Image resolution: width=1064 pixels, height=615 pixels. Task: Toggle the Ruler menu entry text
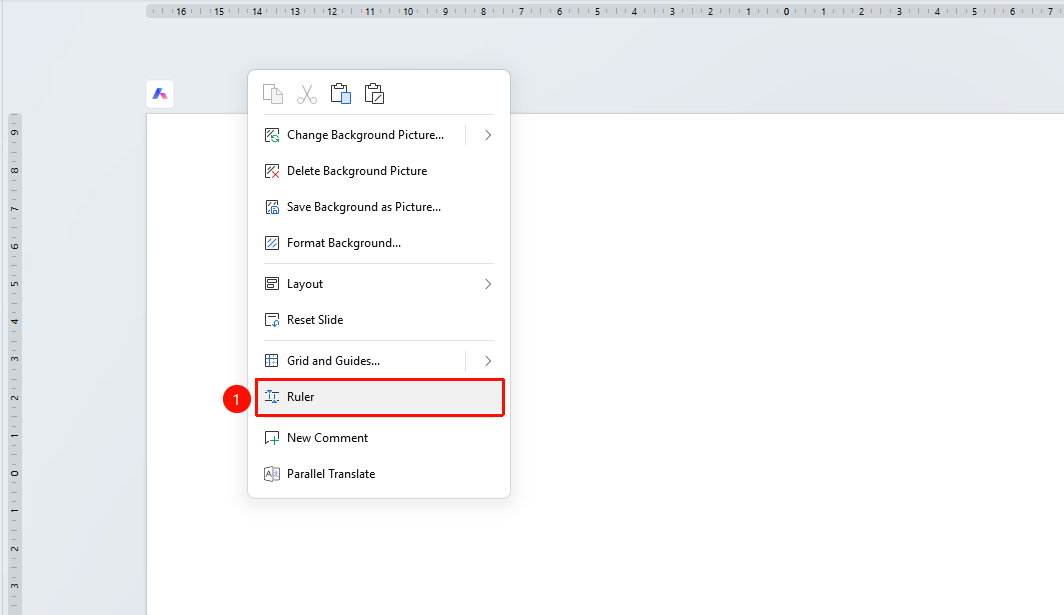pos(301,397)
